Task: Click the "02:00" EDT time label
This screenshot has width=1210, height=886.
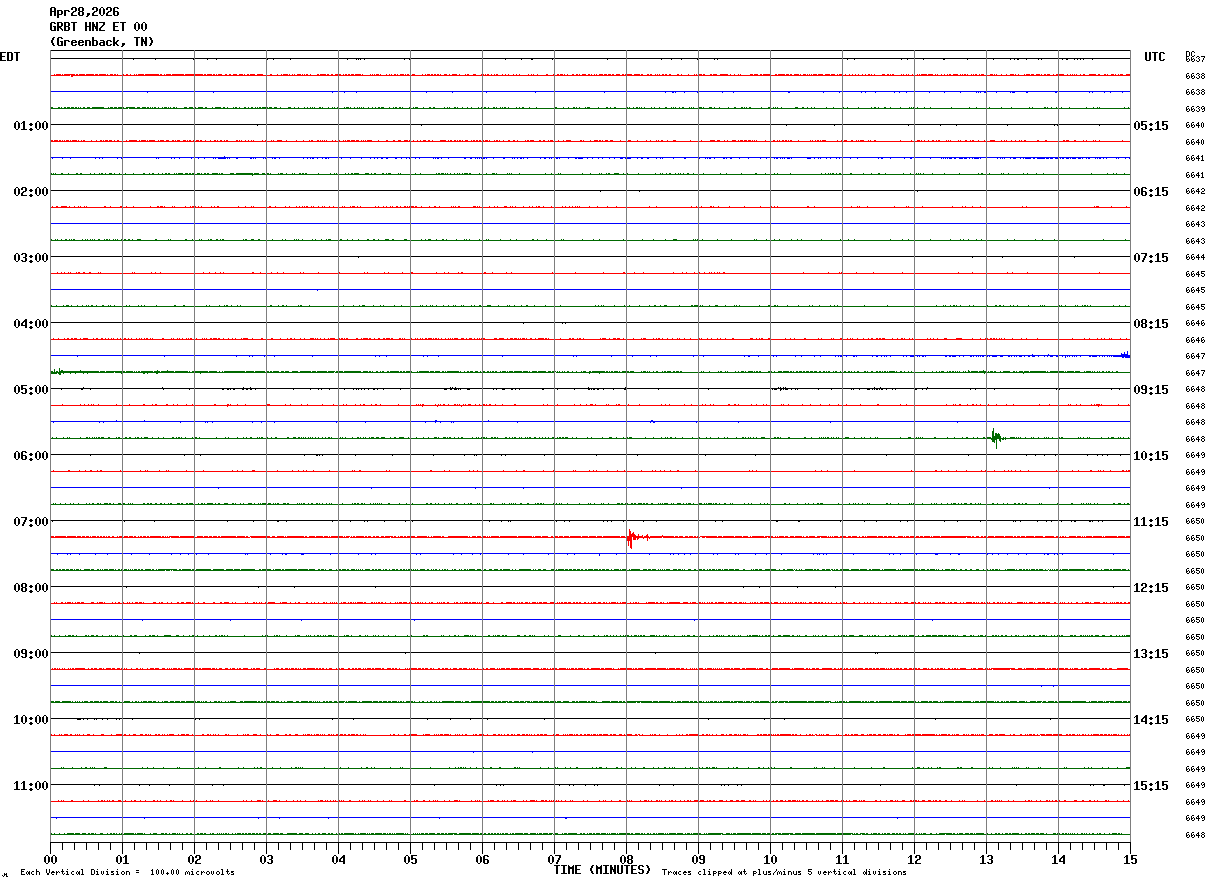Action: [x=31, y=192]
